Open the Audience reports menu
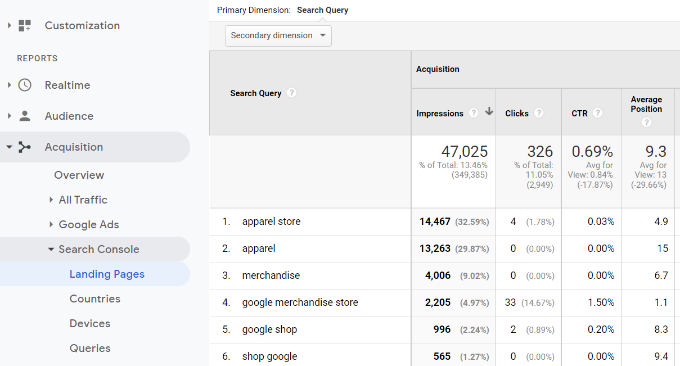The height and width of the screenshot is (366, 680). click(69, 116)
